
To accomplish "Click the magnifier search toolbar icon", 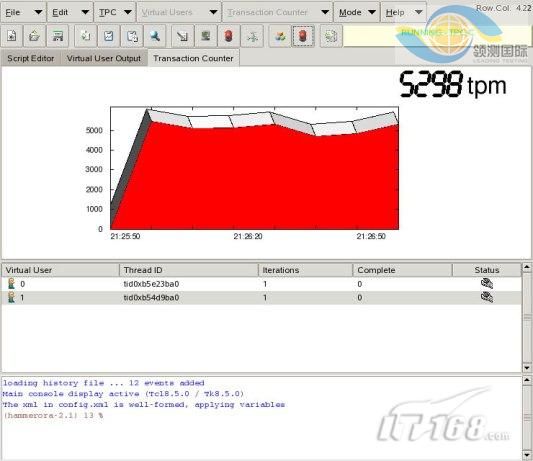I will (x=155, y=36).
